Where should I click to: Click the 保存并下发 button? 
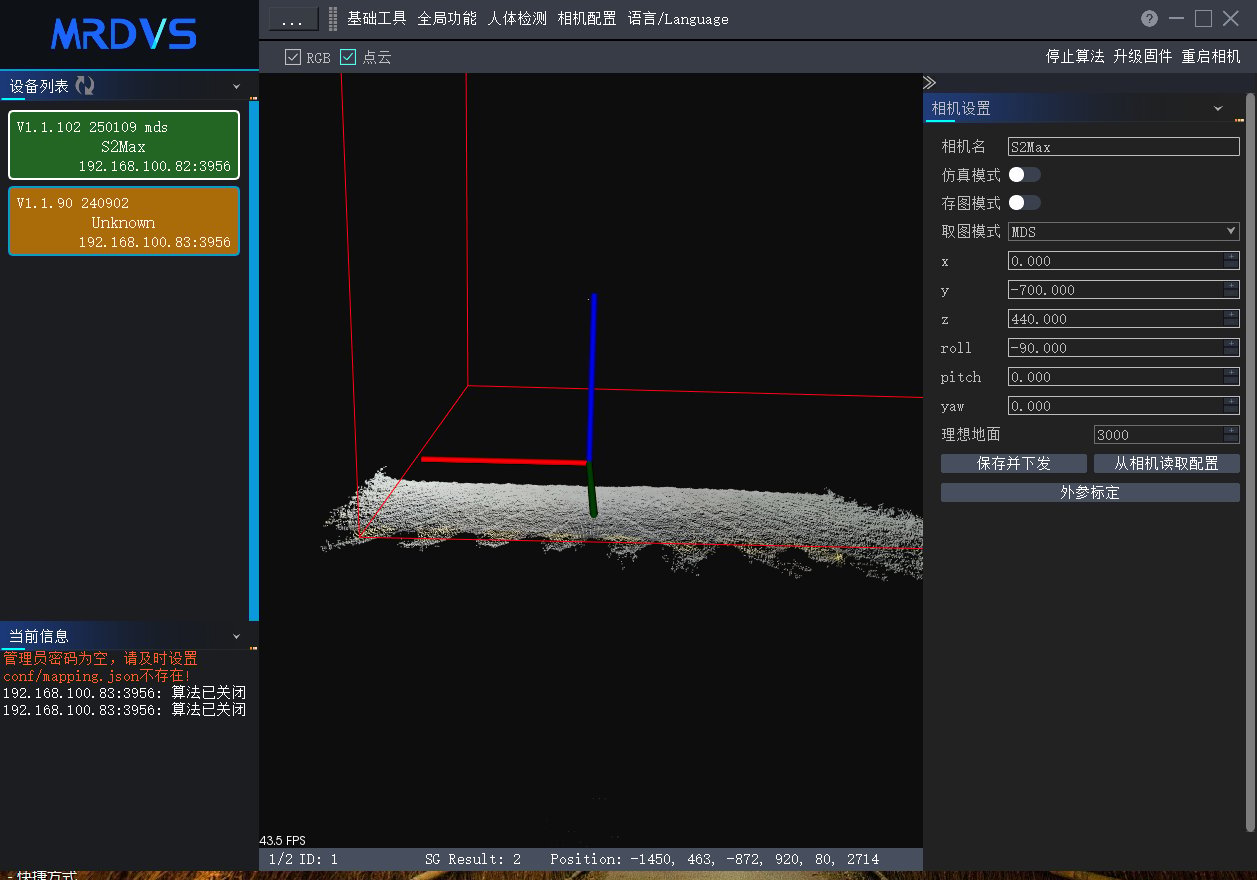point(1014,464)
